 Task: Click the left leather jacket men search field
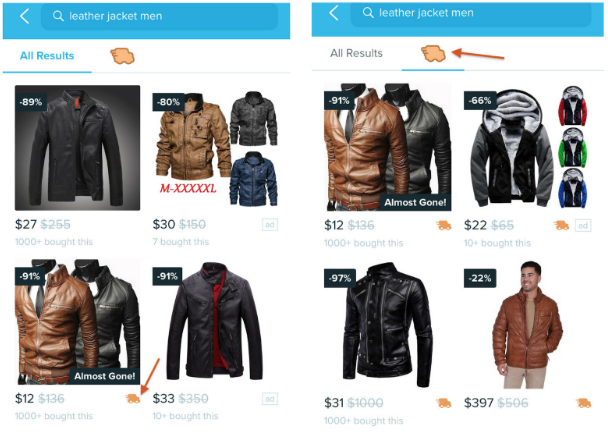(x=159, y=16)
